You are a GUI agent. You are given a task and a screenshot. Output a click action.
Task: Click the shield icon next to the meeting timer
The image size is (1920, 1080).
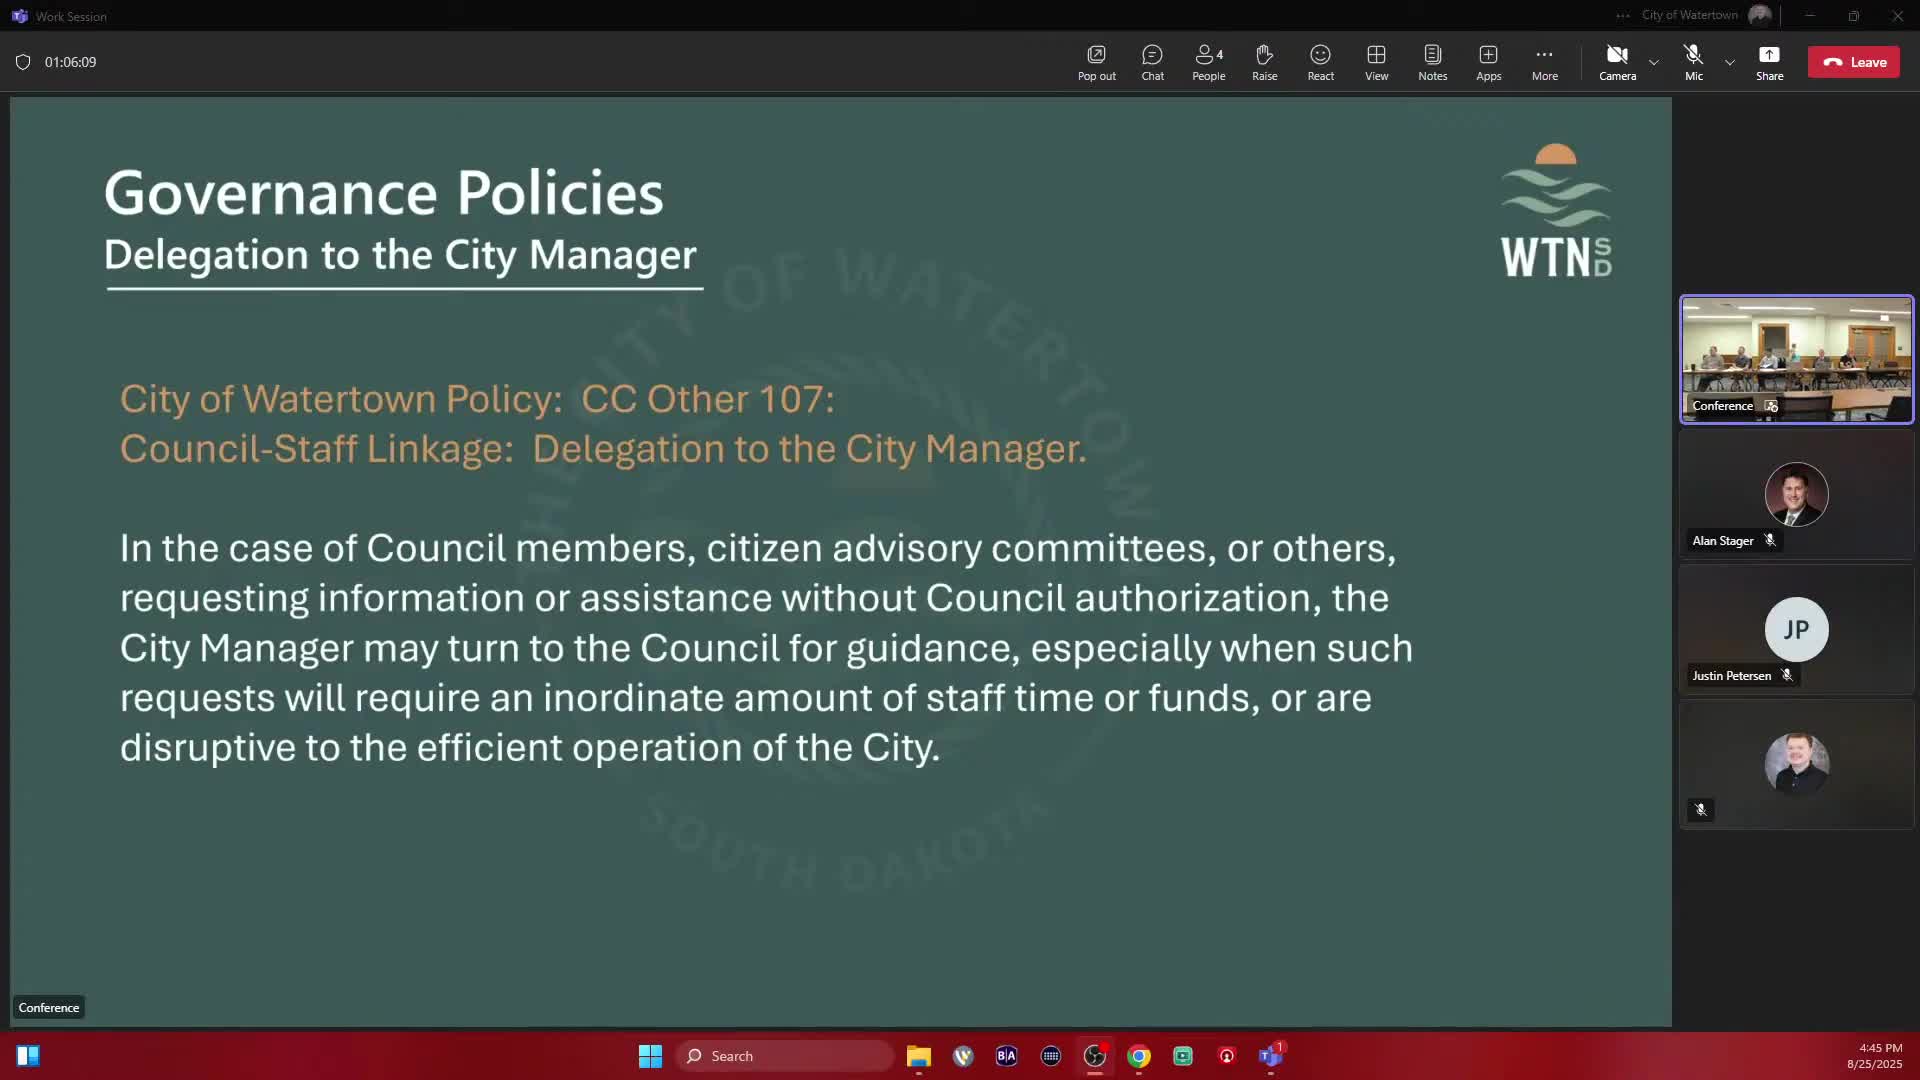23,62
